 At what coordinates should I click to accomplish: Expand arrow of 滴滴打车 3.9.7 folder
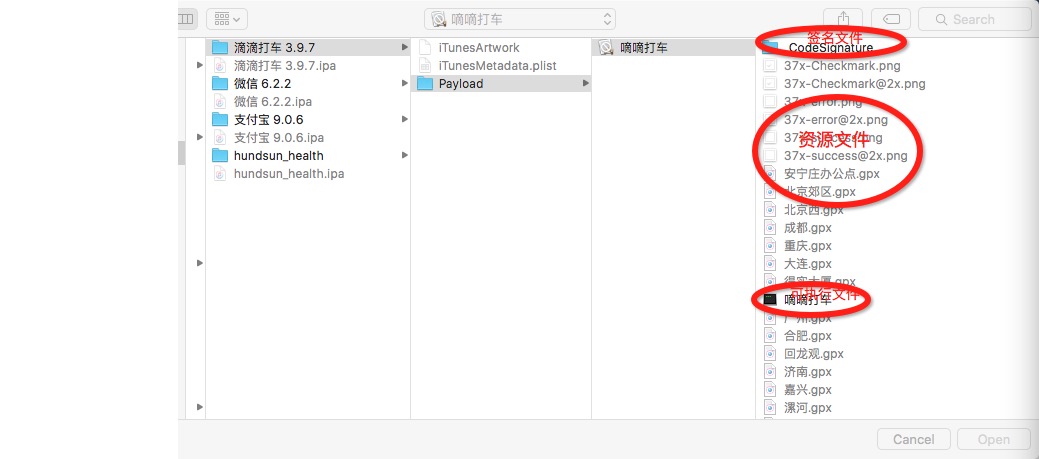click(404, 48)
